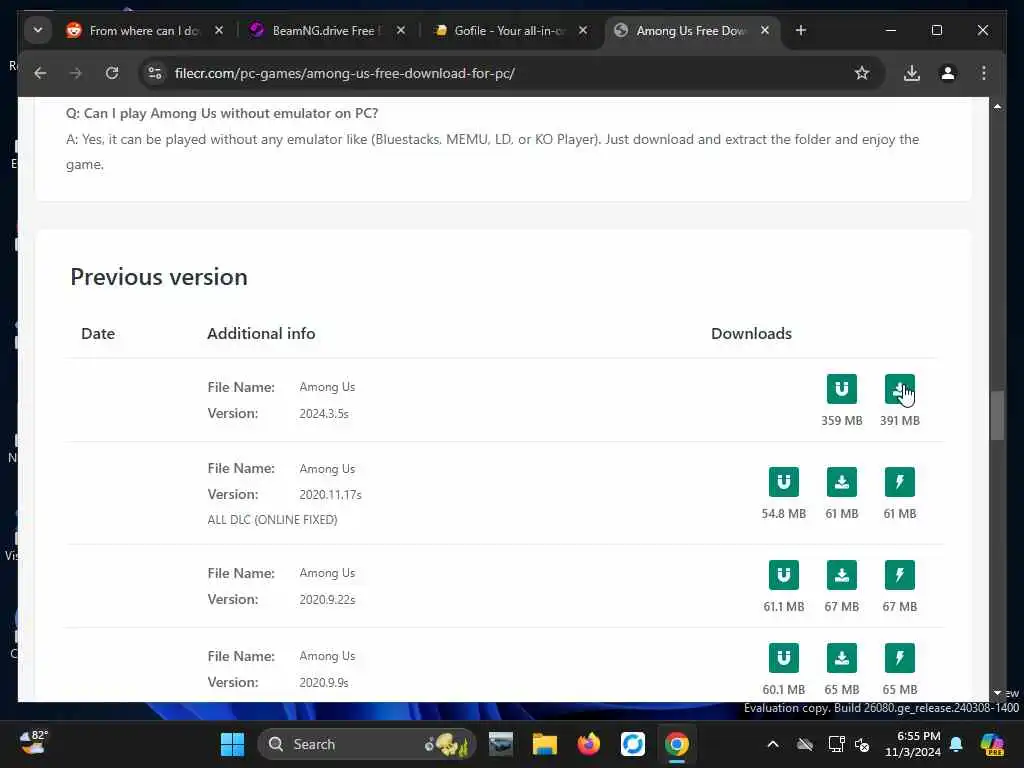
Task: Click the direct download icon labeled 391 MB
Action: point(899,389)
